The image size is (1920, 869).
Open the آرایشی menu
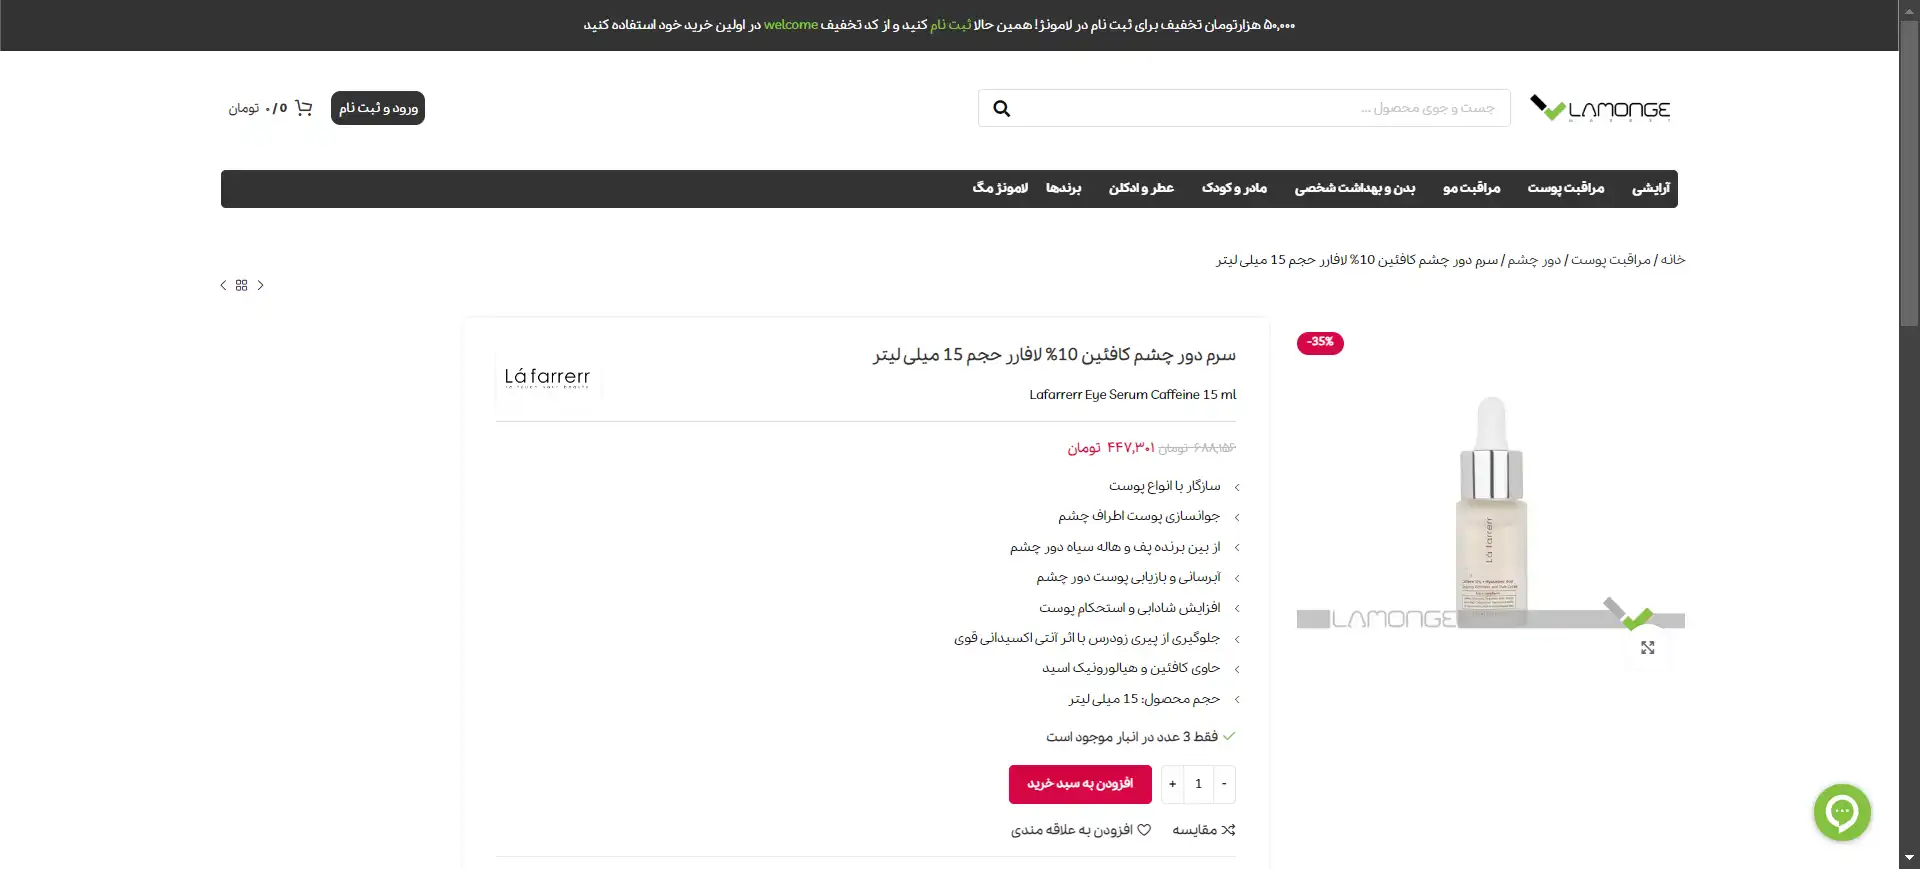coord(1651,188)
